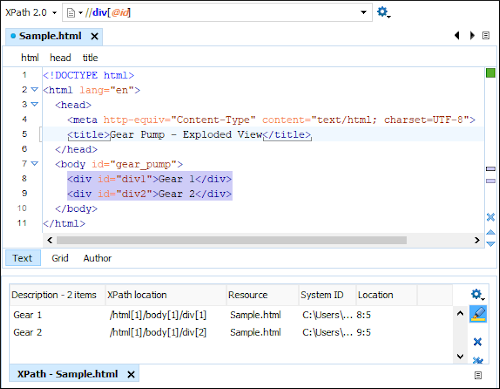Collapse the head element fold triangle
The image size is (500, 389).
pyautogui.click(x=34, y=104)
